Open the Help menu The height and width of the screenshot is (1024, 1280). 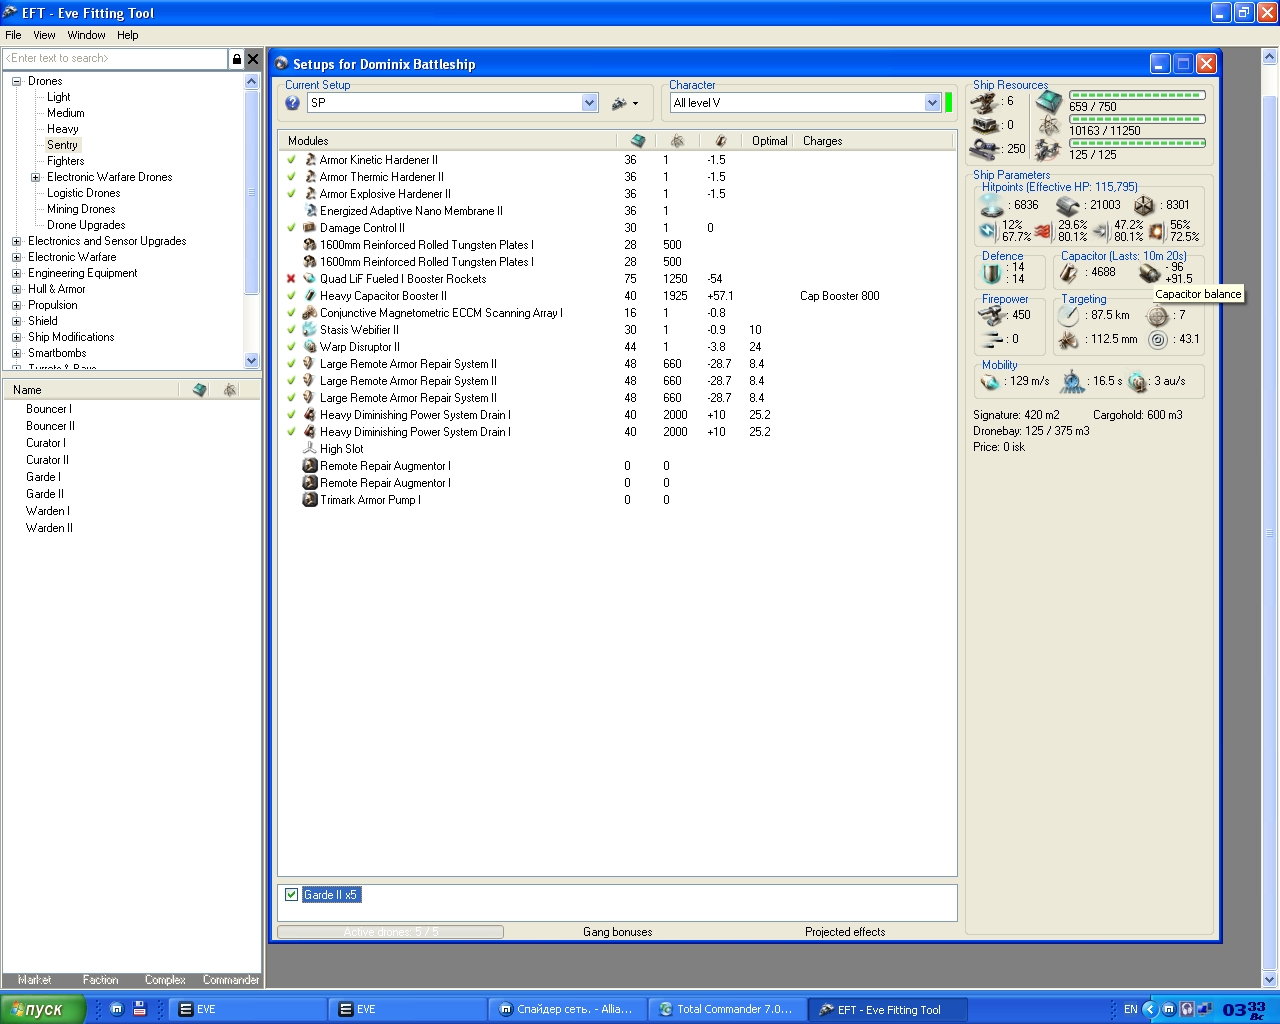[128, 35]
